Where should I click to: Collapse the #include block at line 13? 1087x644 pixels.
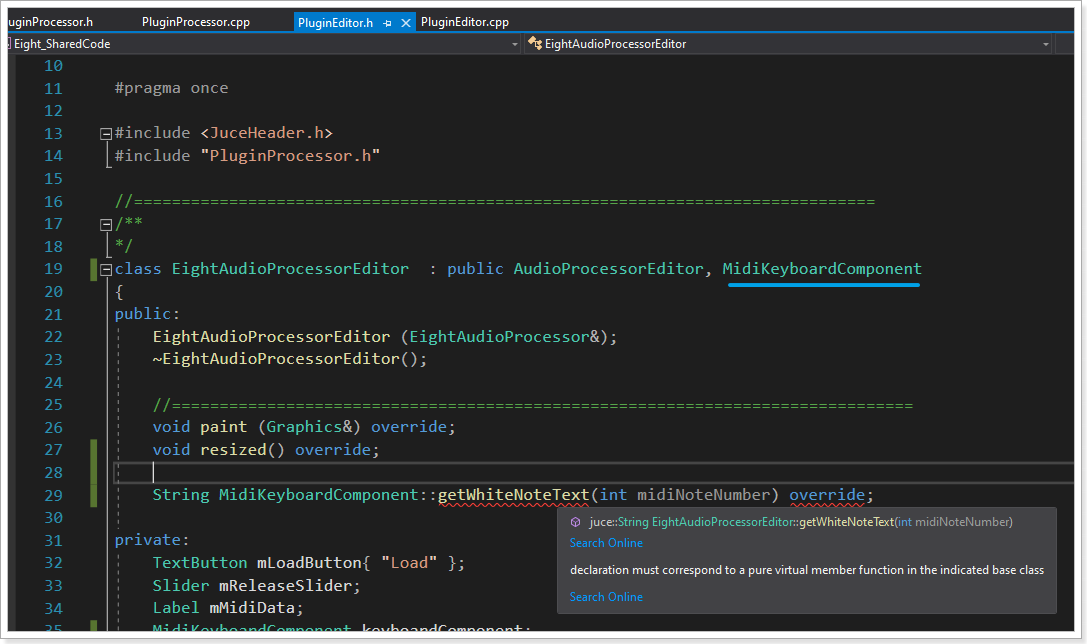[x=106, y=133]
